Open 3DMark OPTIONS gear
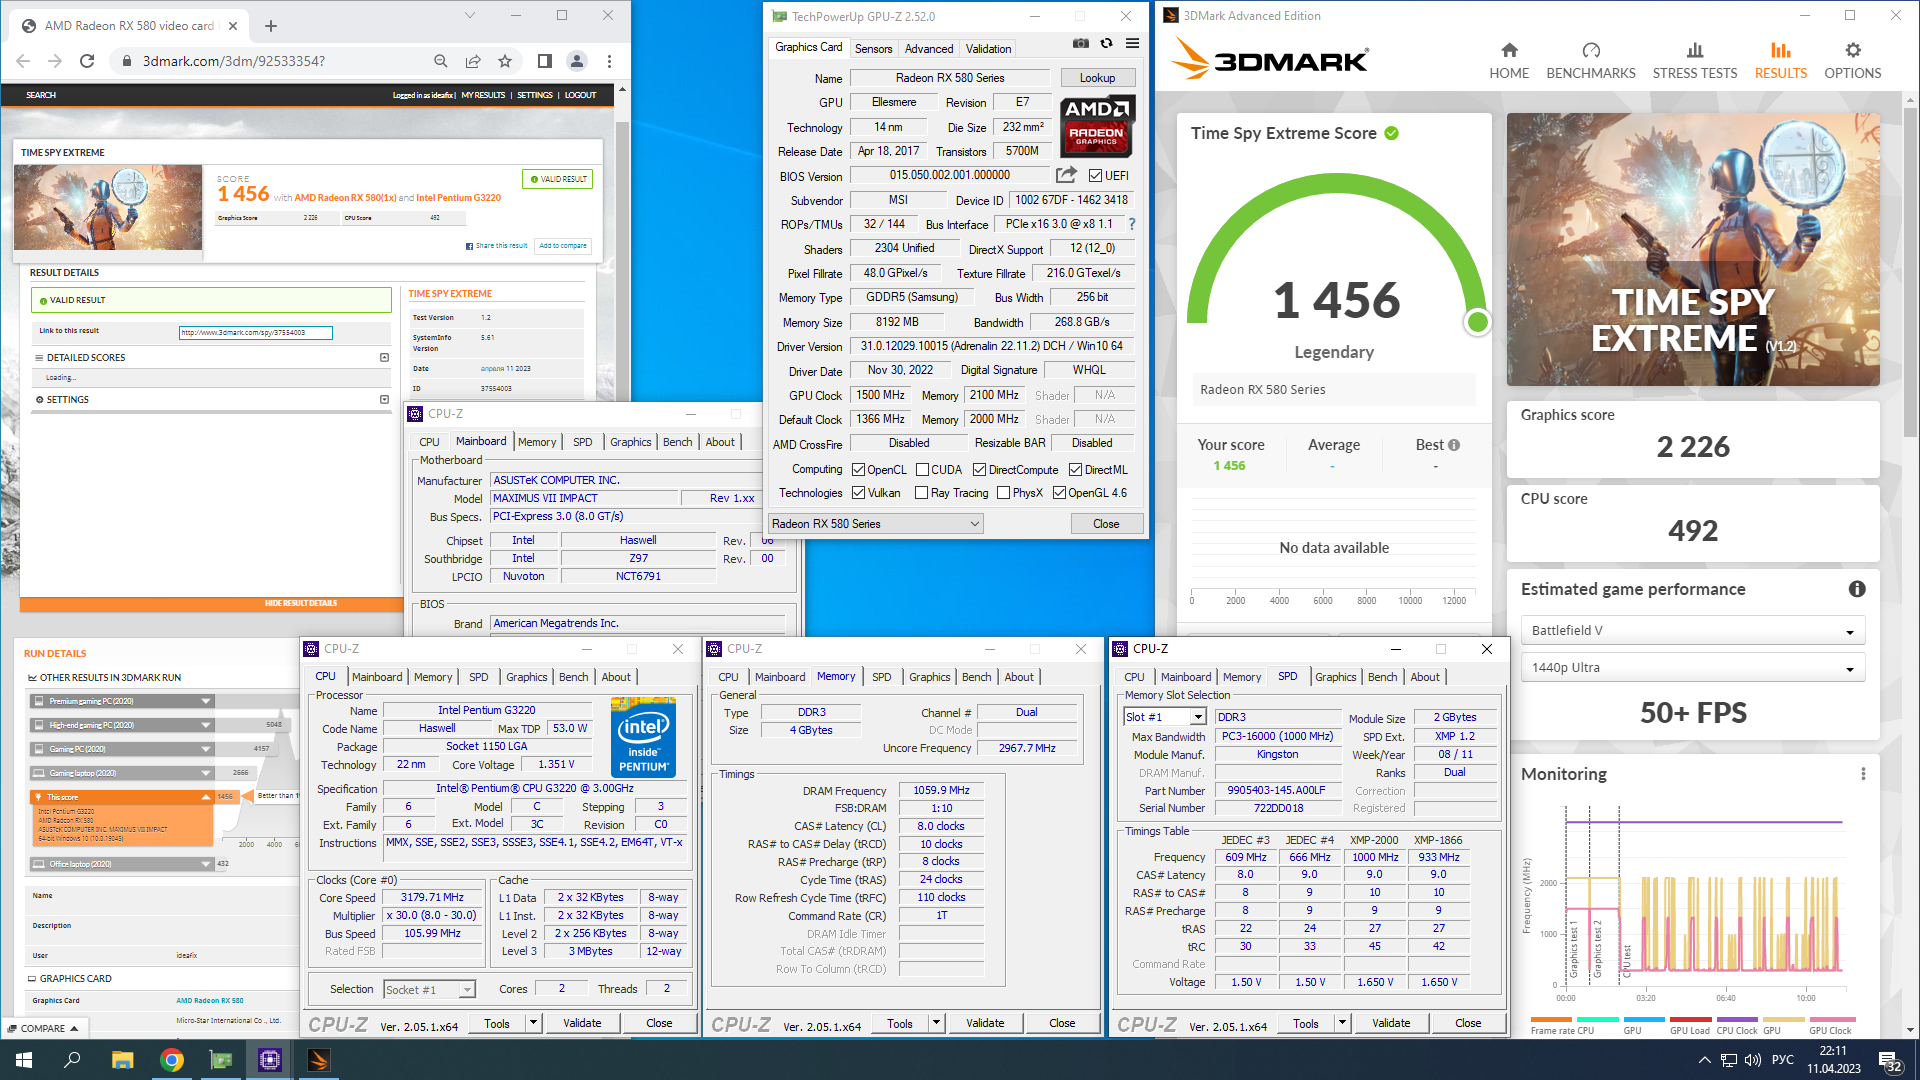The height and width of the screenshot is (1080, 1920). pos(1852,61)
